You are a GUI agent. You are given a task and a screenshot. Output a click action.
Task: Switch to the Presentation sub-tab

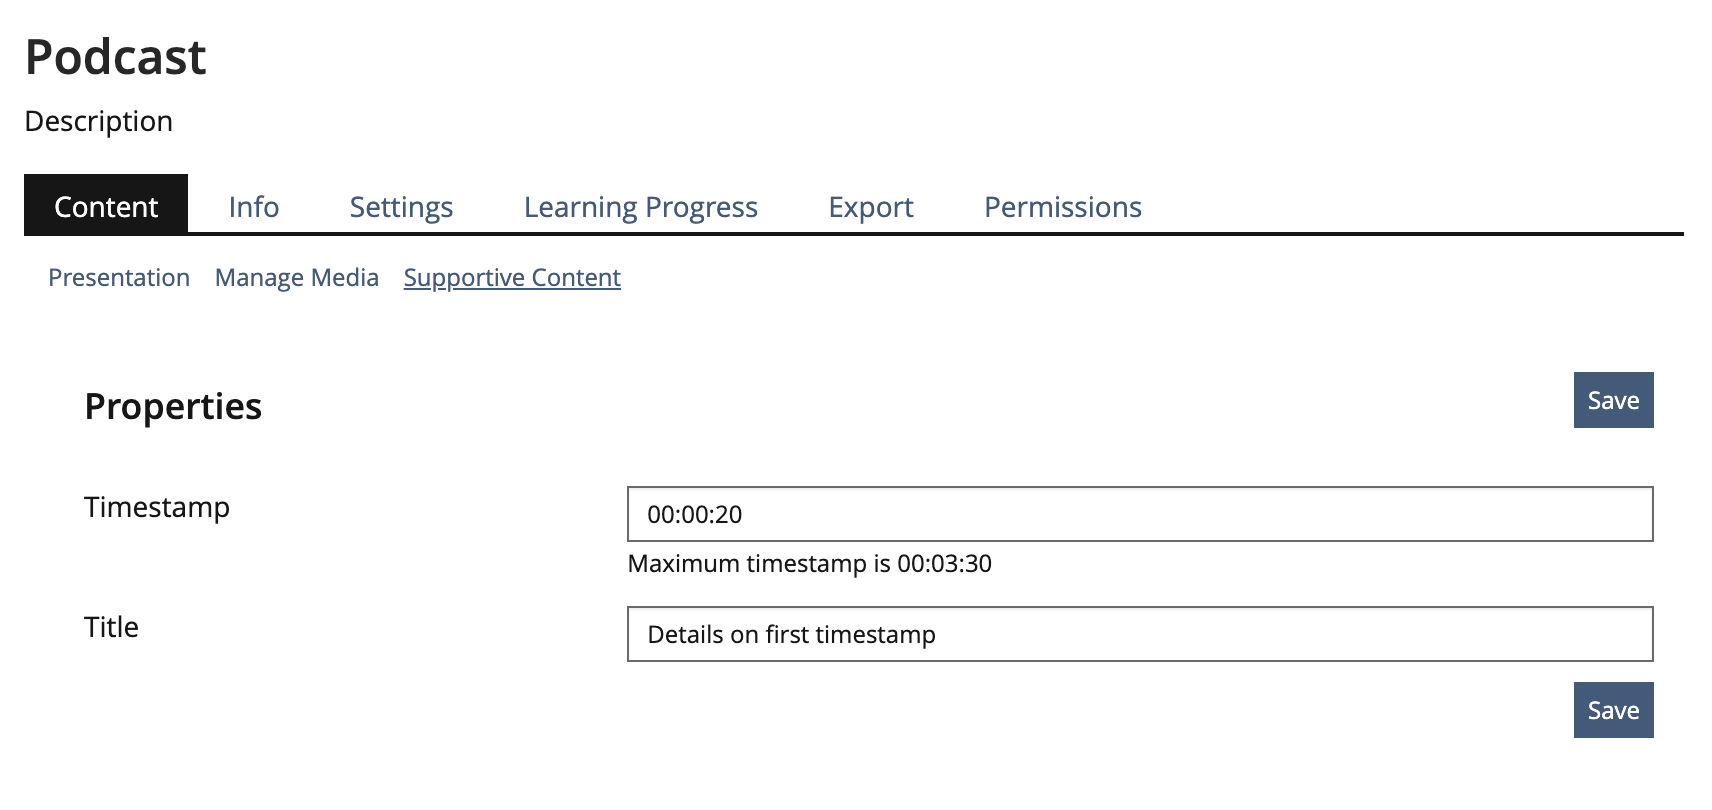click(119, 277)
